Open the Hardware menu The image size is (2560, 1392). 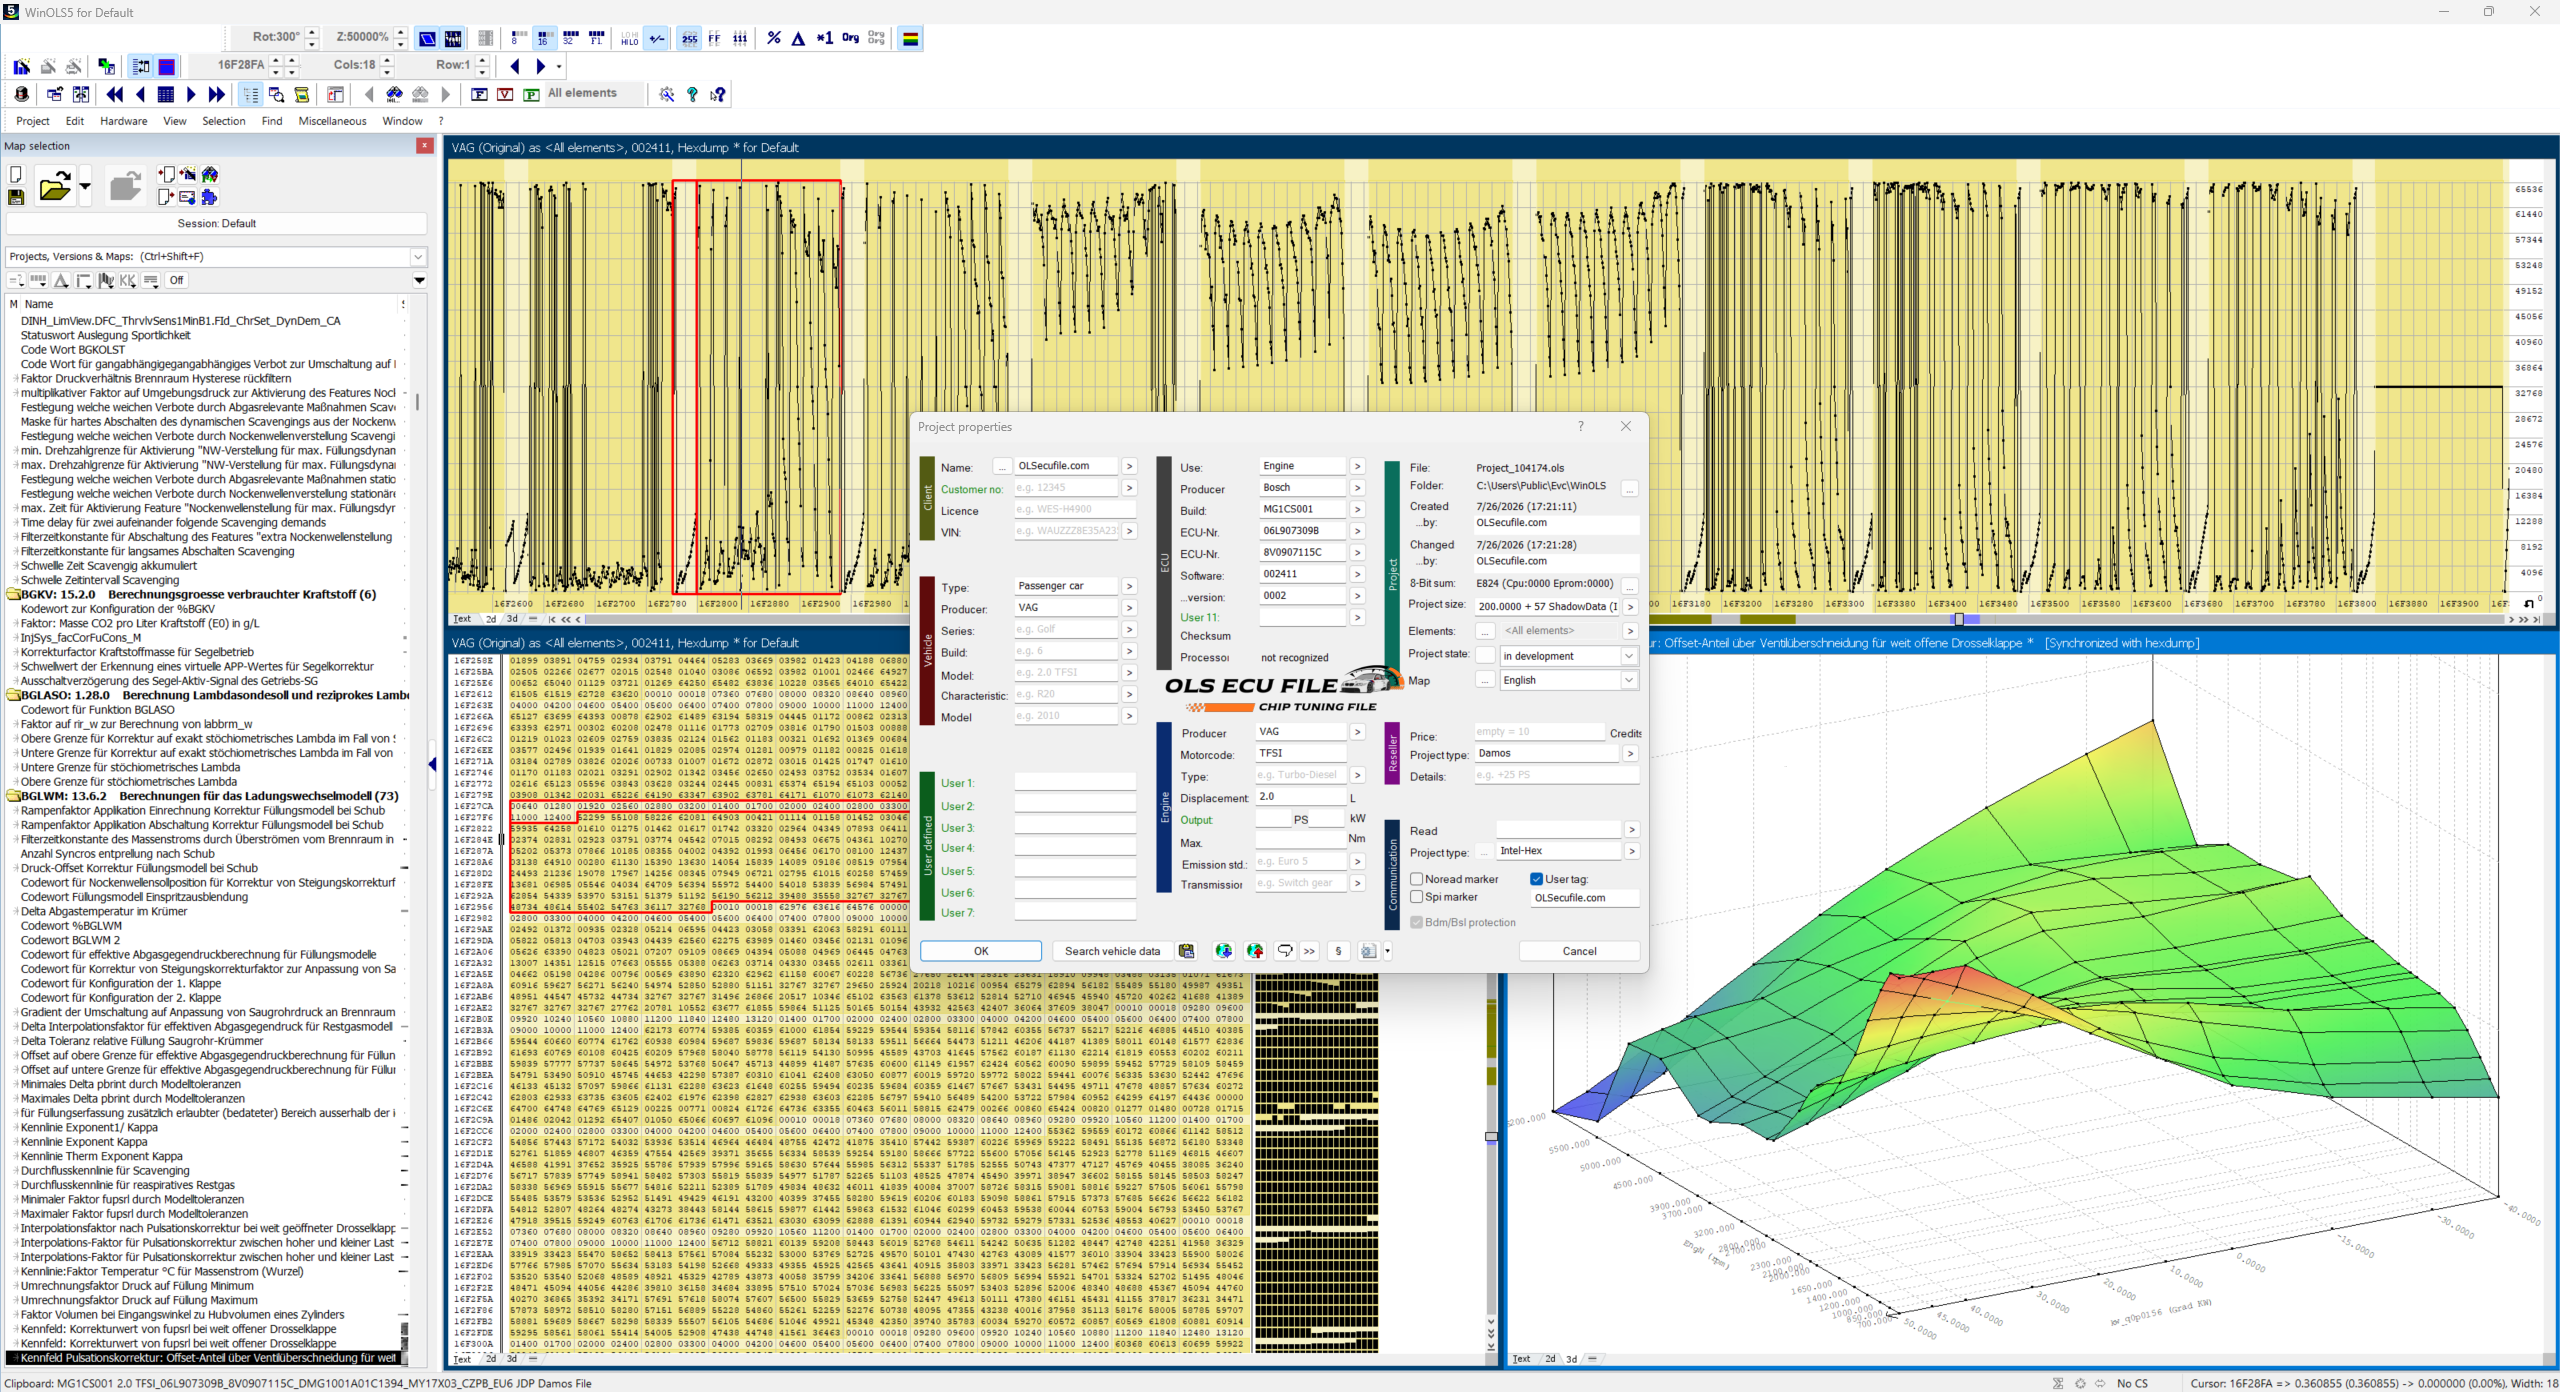click(124, 121)
